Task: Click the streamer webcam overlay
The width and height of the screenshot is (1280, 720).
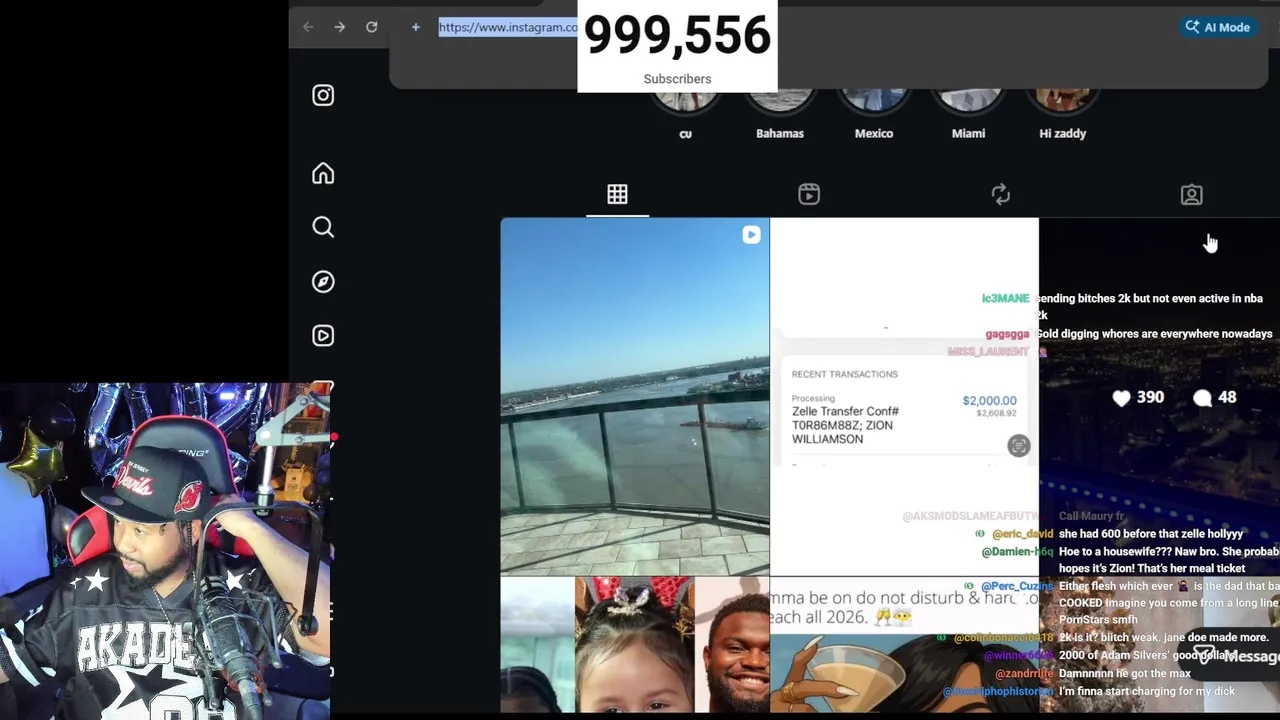Action: point(165,551)
